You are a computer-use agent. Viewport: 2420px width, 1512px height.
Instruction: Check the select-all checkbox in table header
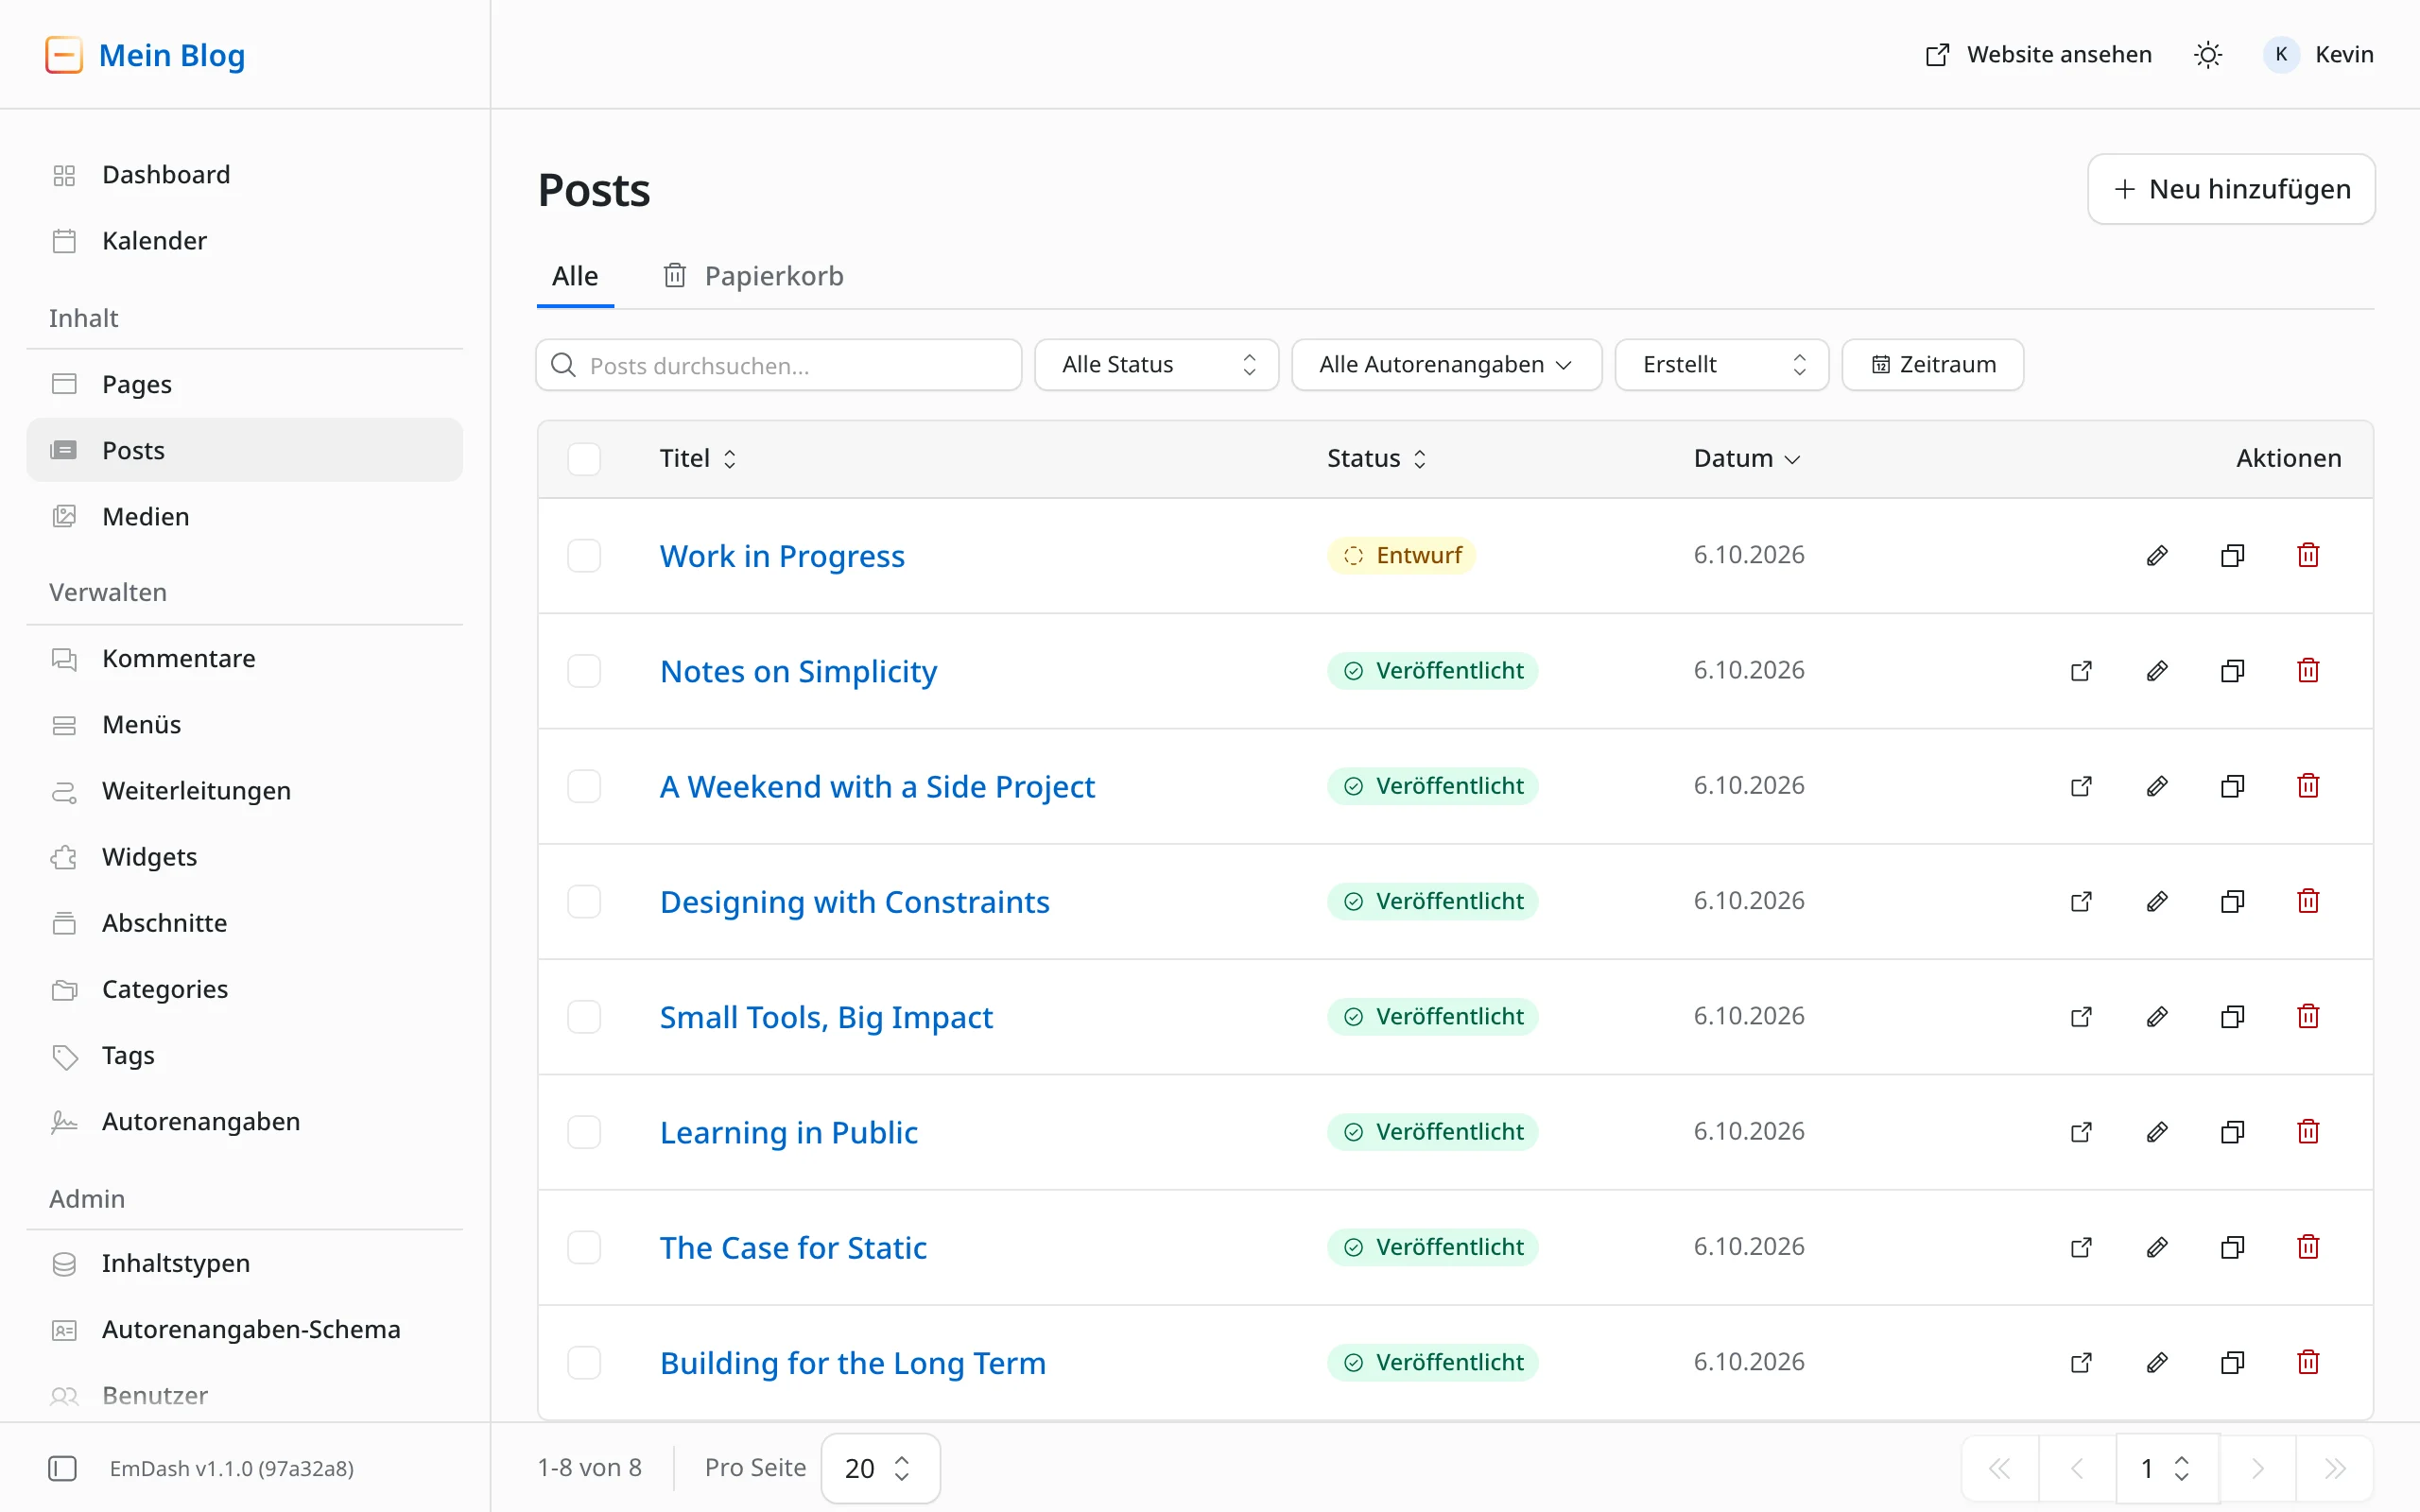pyautogui.click(x=584, y=459)
